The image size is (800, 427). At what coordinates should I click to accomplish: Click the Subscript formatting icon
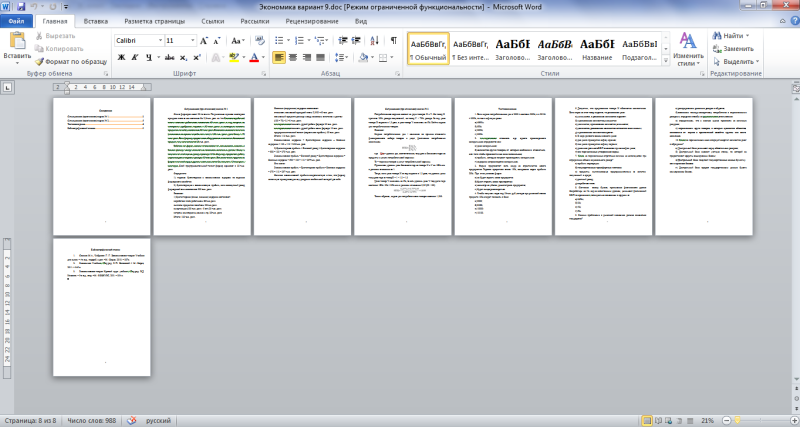pyautogui.click(x=184, y=57)
